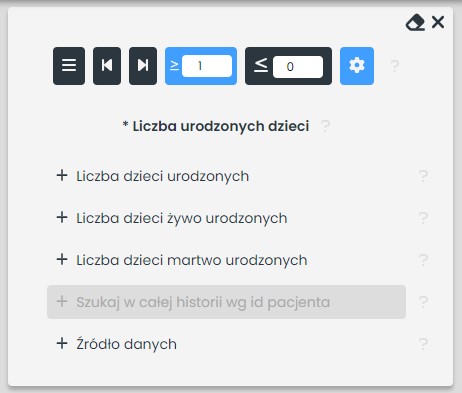Toggle the less-than-or-equal filter
Screen dimensions: 462x393
pyautogui.click(x=261, y=65)
